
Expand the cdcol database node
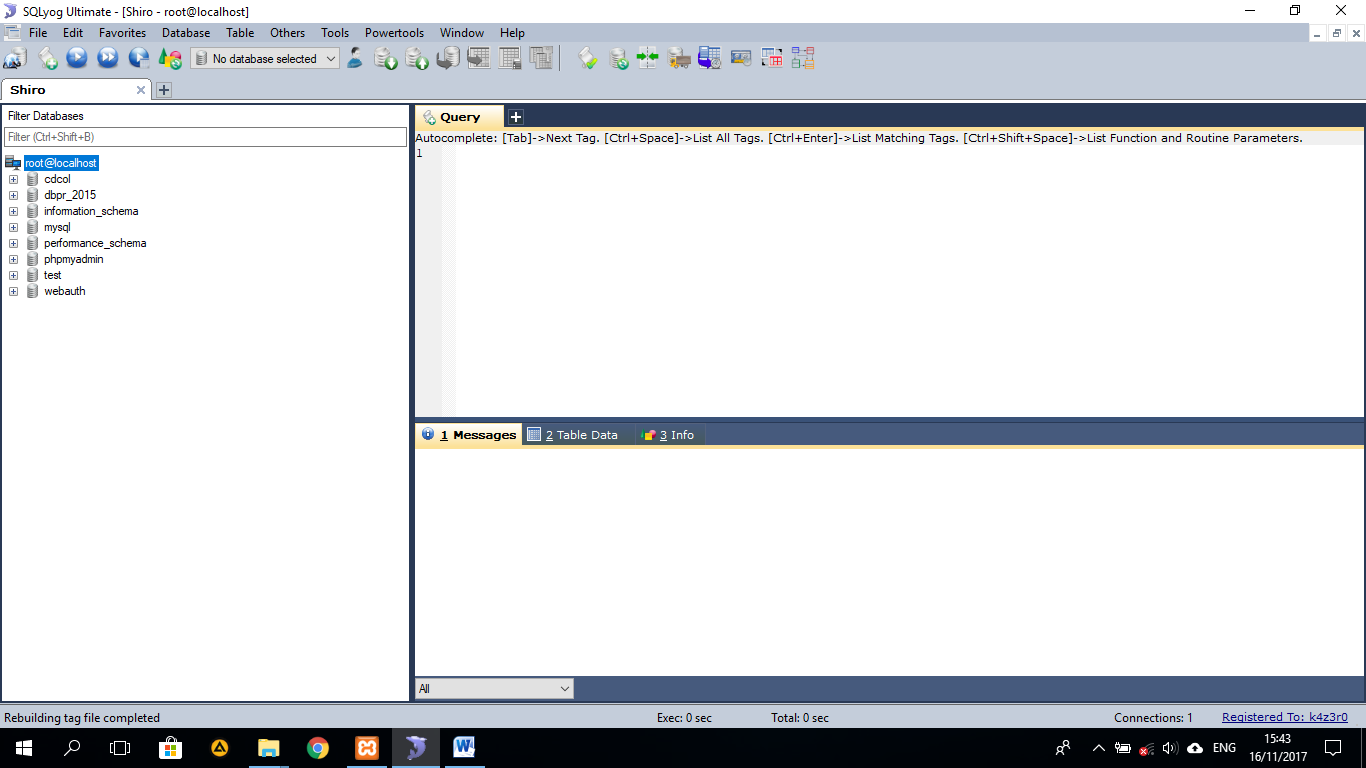pos(14,180)
